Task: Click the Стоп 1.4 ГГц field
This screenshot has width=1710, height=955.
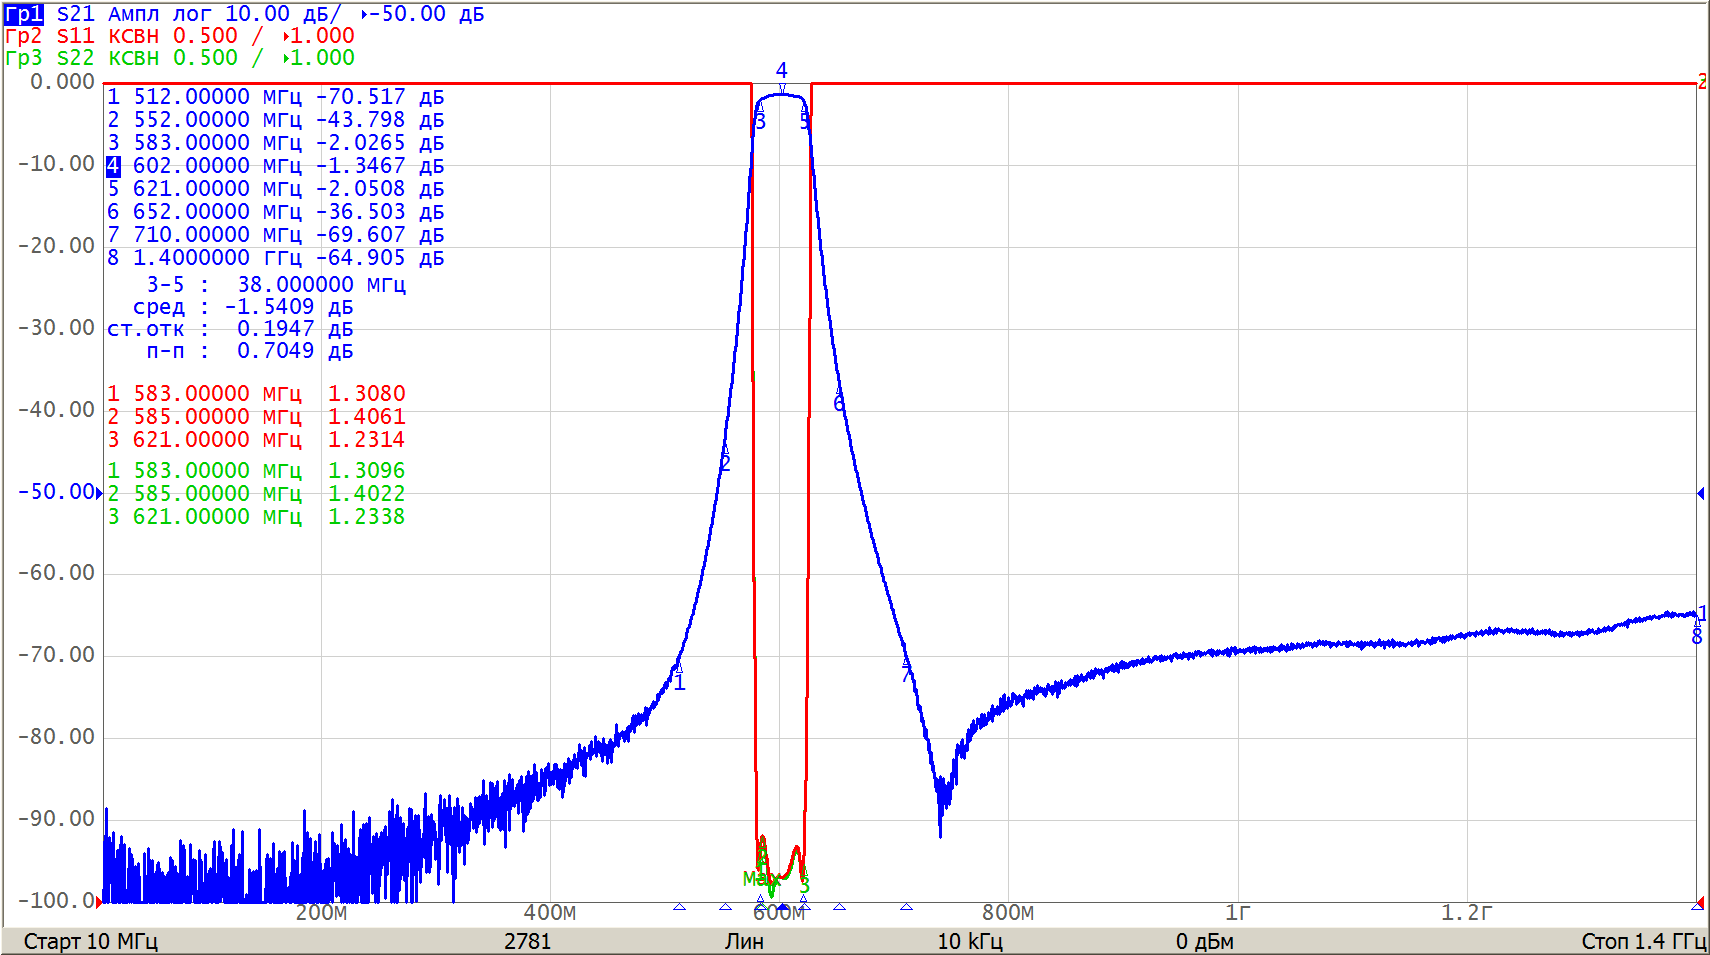Action: 1643,941
